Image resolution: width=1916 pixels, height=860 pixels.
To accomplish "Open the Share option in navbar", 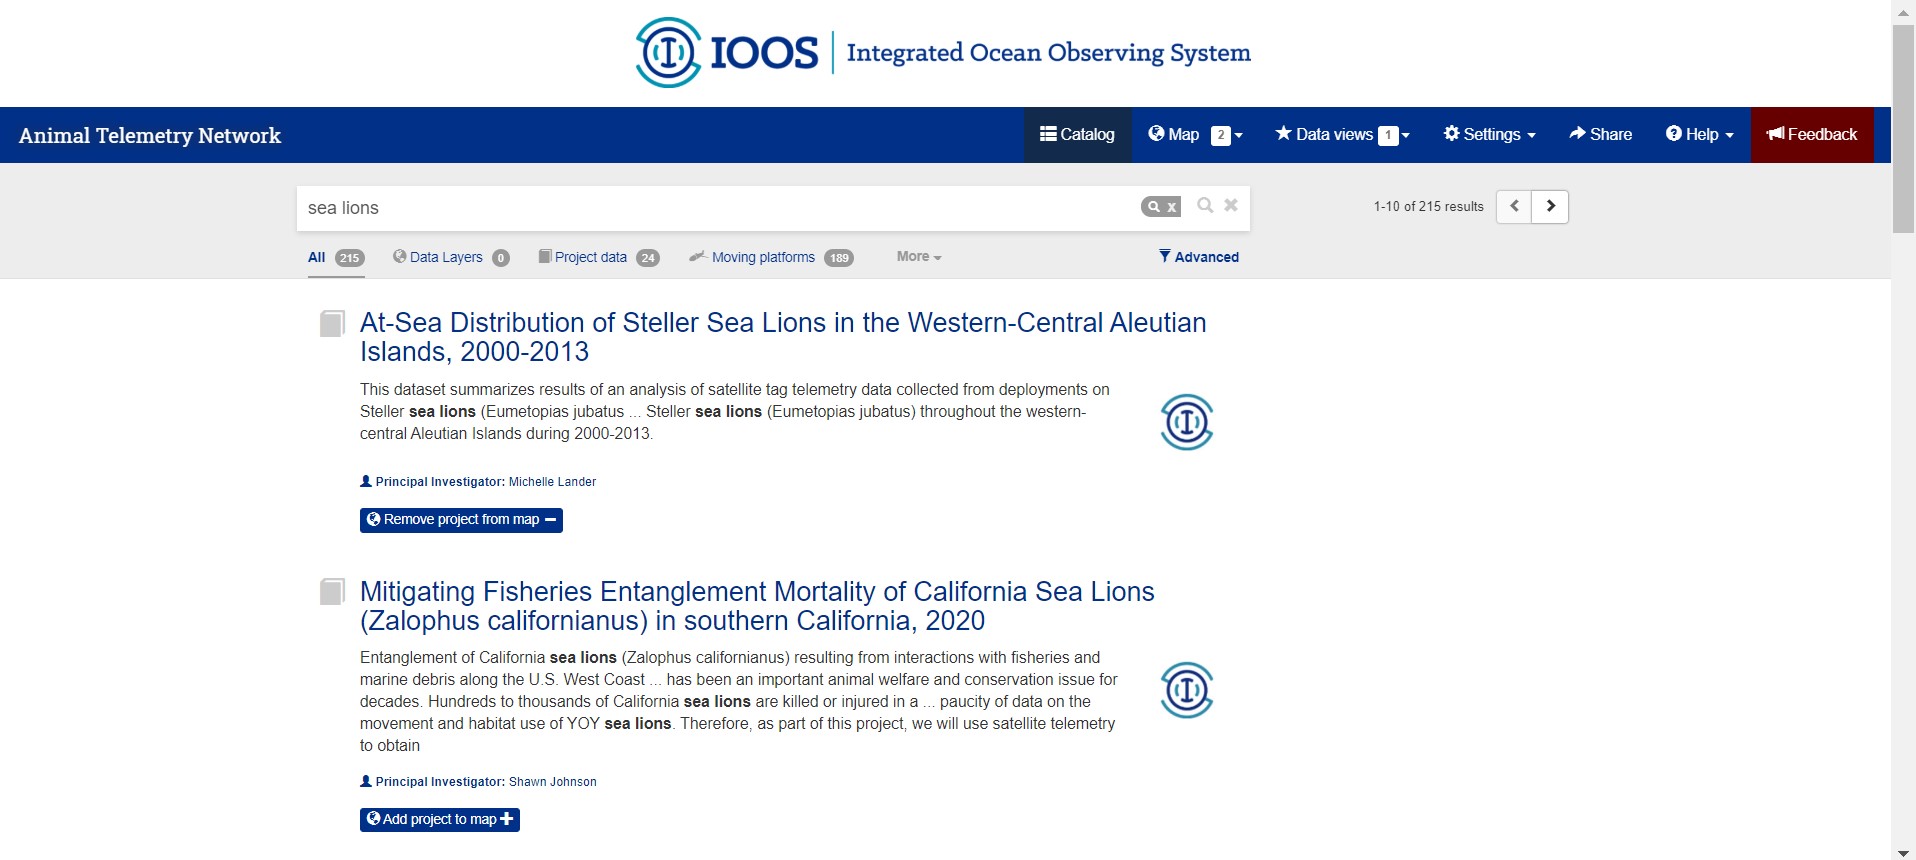I will point(1600,135).
